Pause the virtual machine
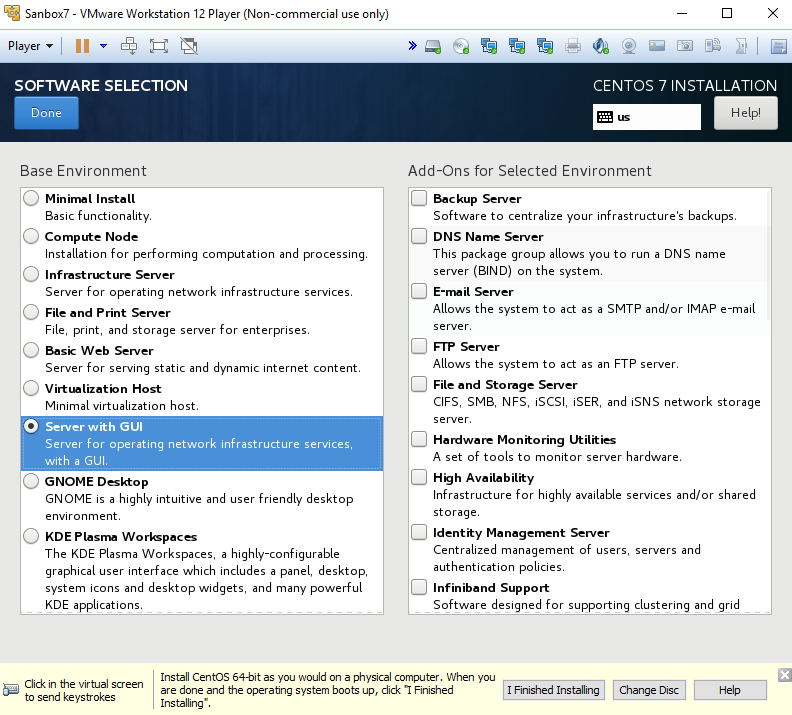792x715 pixels. tap(82, 46)
